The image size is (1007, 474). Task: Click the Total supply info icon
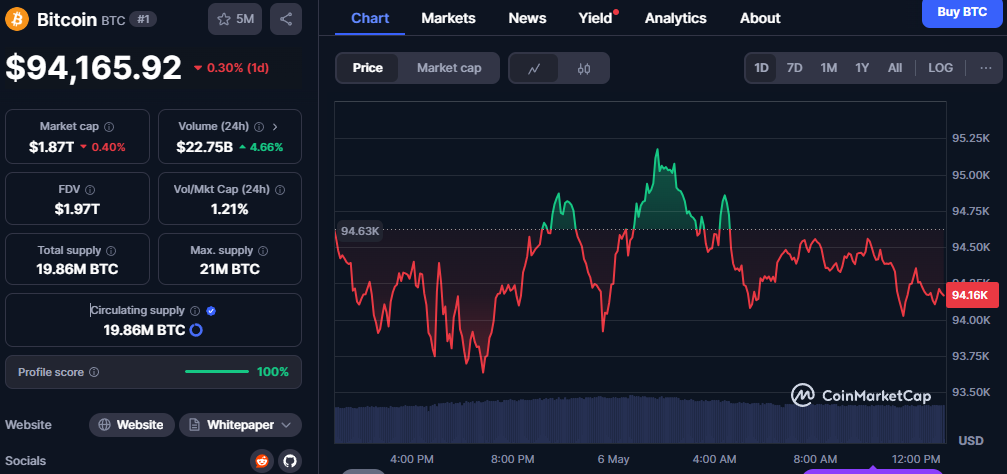(111, 250)
